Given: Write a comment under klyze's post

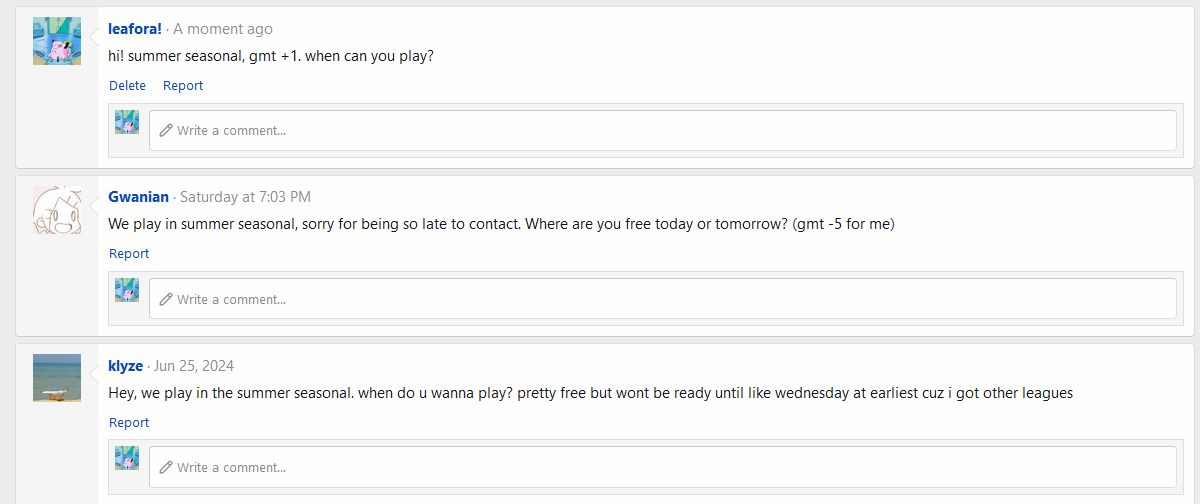Looking at the screenshot, I should click(662, 467).
